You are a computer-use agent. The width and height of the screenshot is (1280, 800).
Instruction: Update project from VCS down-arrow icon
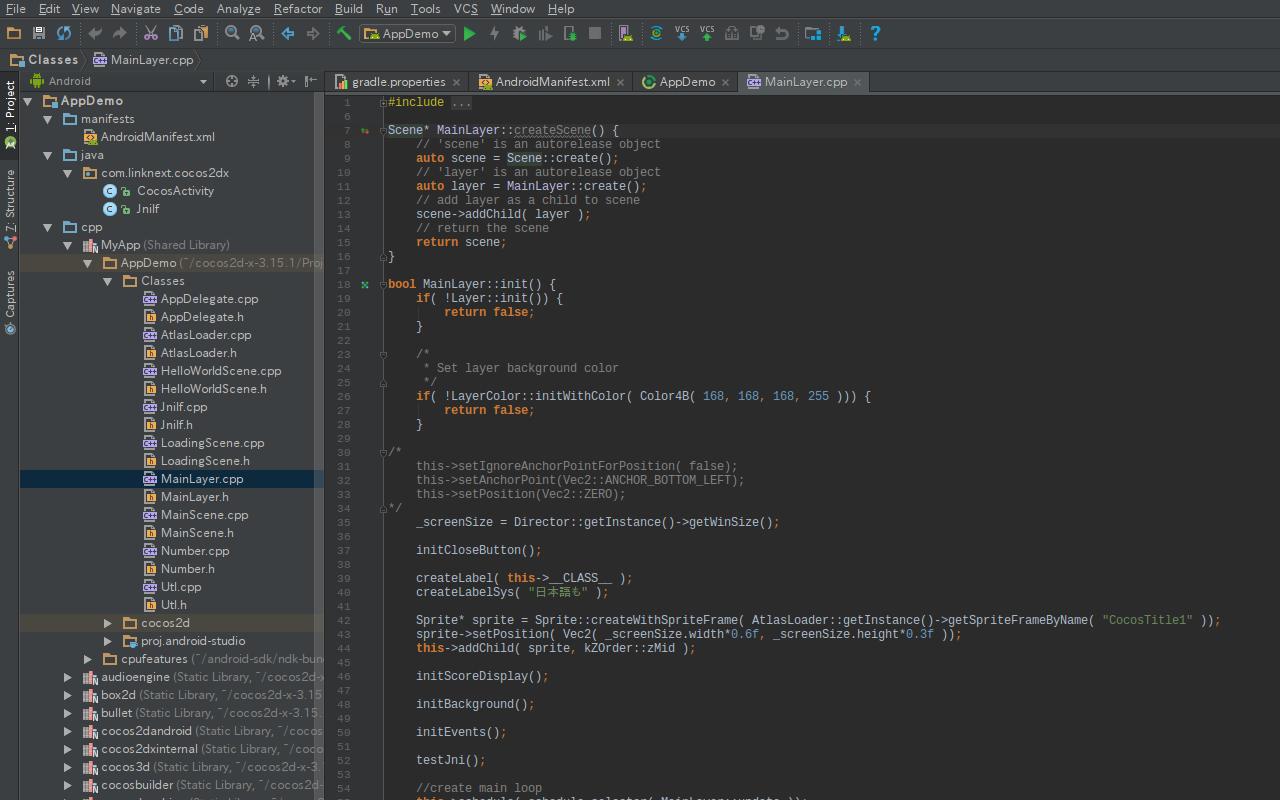(x=680, y=33)
